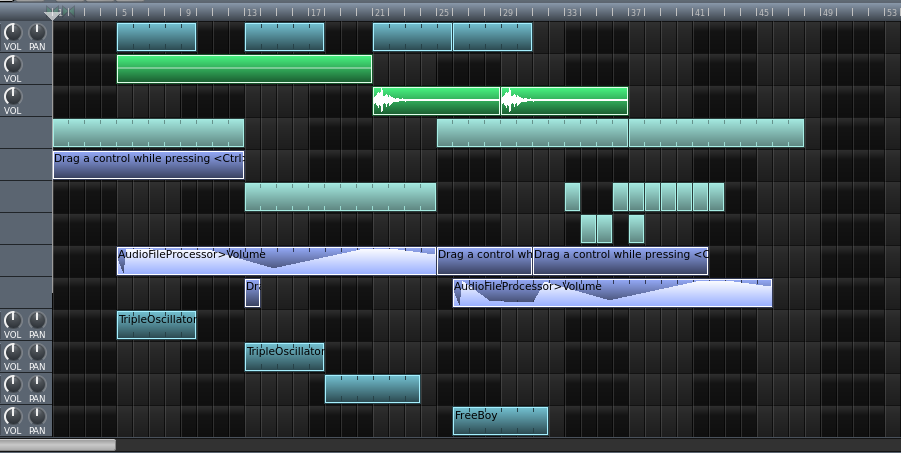Select the waveform sample clip starting at bar 29
Image resolution: width=901 pixels, height=453 pixels.
coord(564,101)
